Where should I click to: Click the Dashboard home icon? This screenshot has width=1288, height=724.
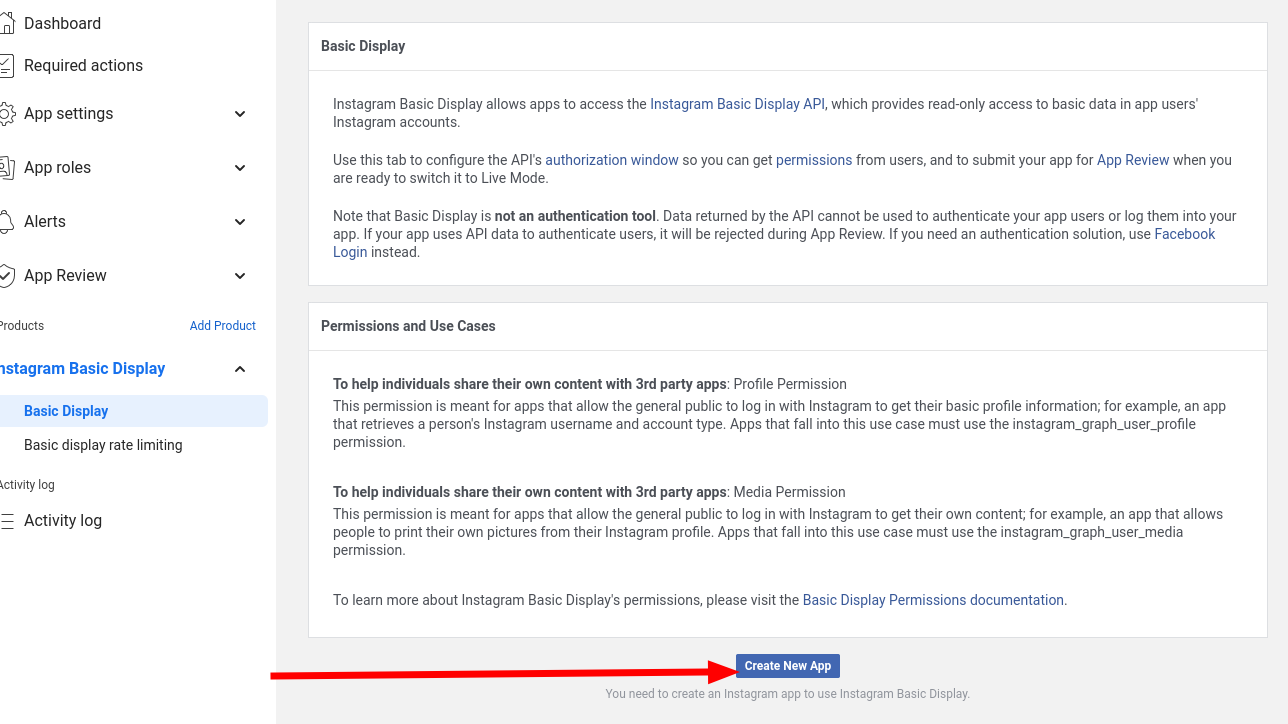pyautogui.click(x=7, y=24)
